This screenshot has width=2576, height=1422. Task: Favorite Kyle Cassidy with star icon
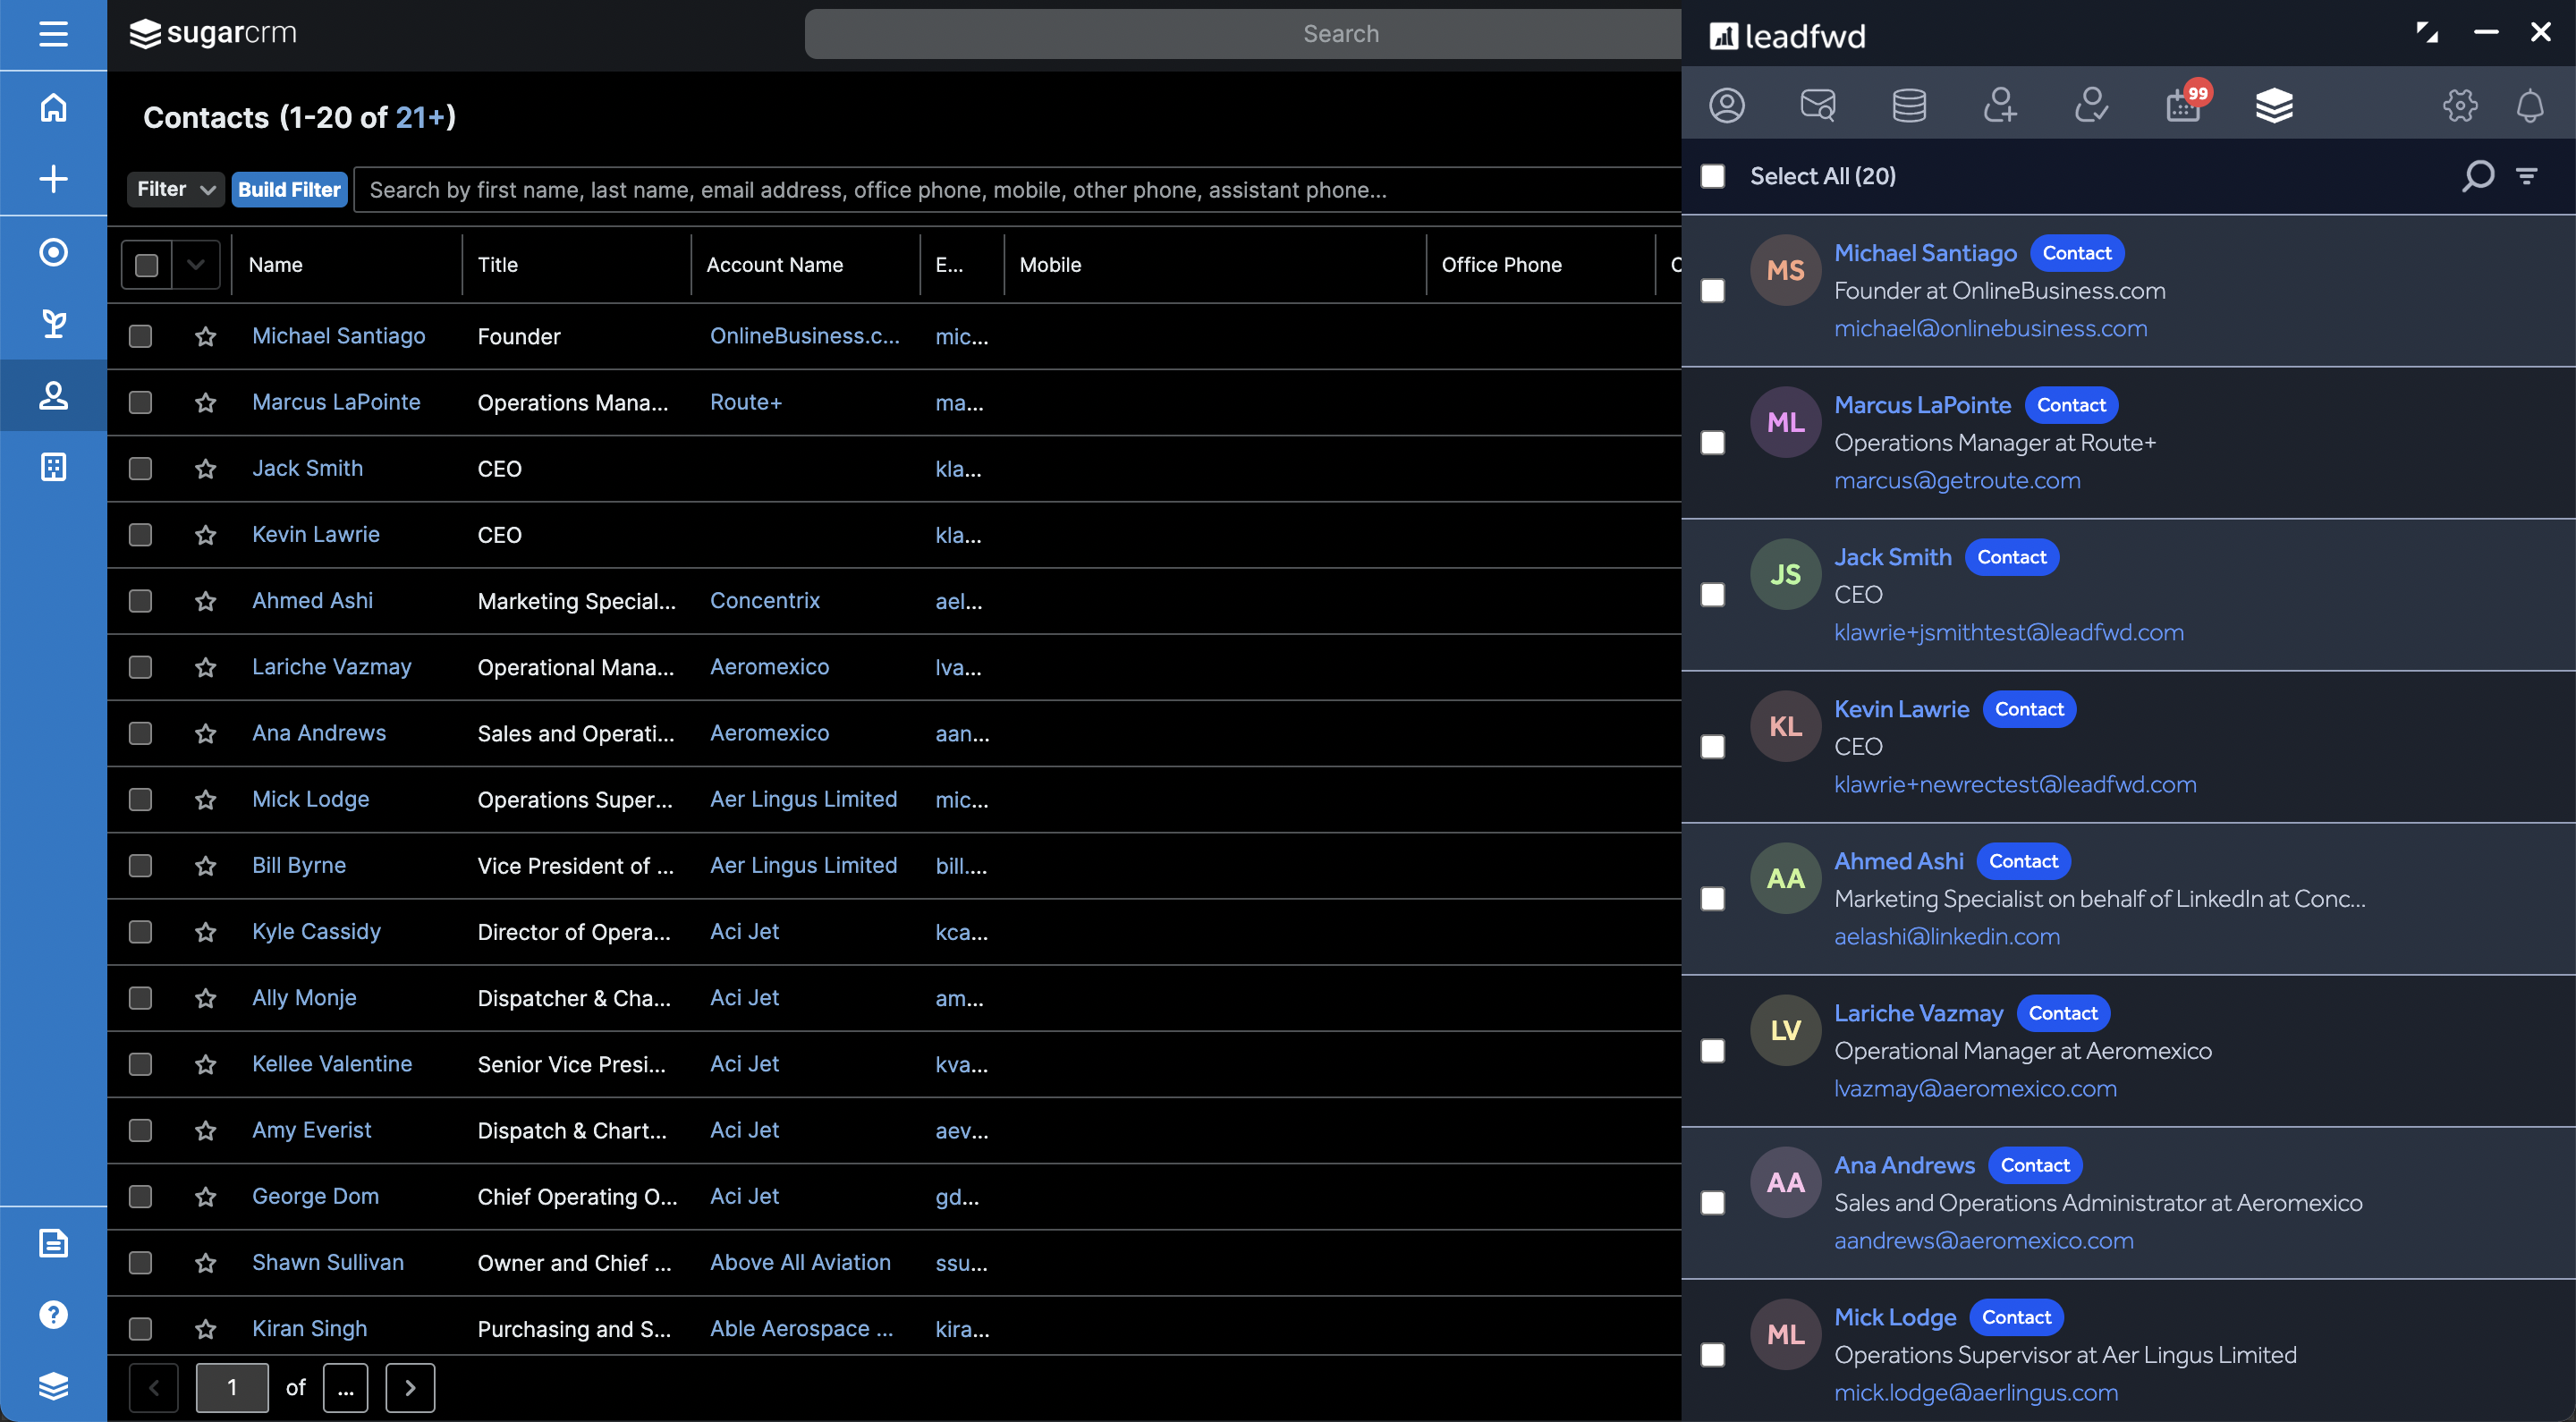pos(206,932)
